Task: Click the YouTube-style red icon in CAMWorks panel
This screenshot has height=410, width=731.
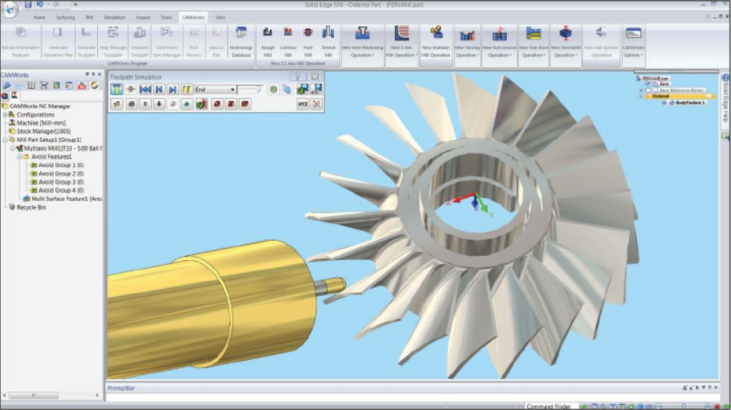Action: pyautogui.click(x=82, y=85)
